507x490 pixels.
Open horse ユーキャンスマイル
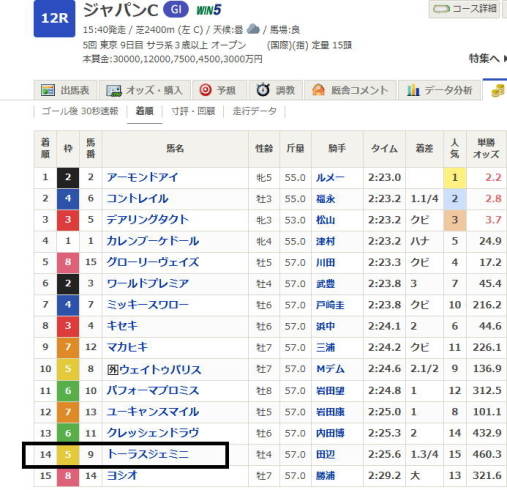coord(153,412)
